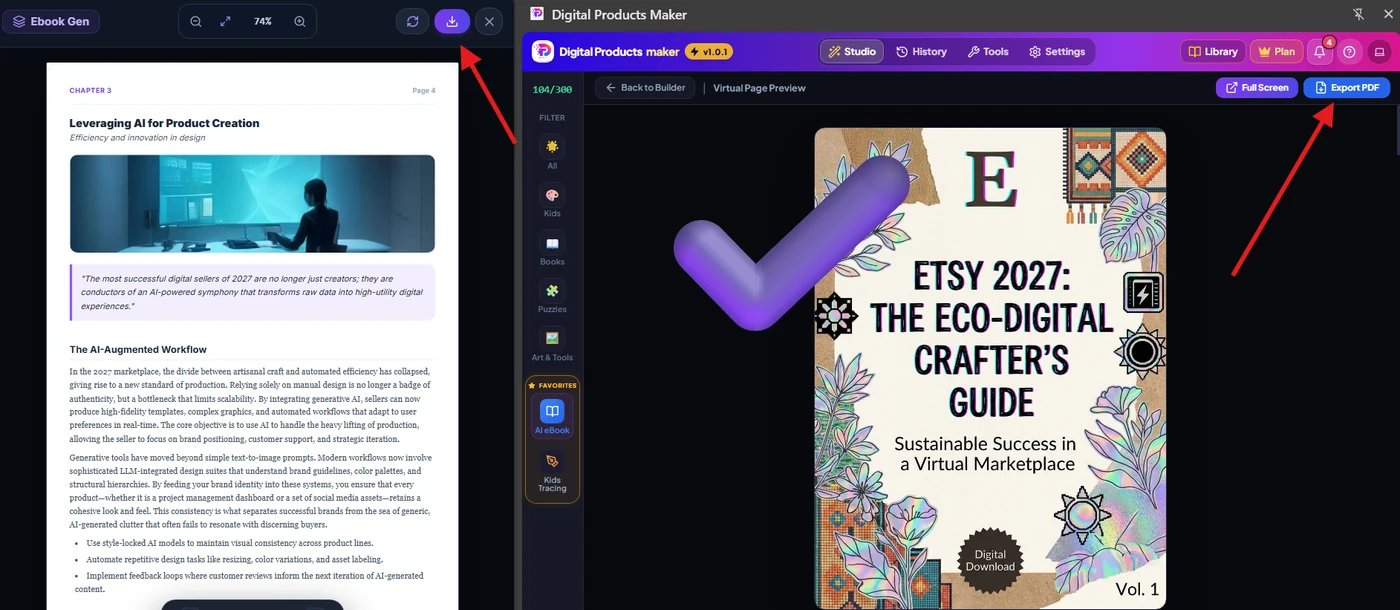
Task: Select the Kids filter
Action: [552, 200]
